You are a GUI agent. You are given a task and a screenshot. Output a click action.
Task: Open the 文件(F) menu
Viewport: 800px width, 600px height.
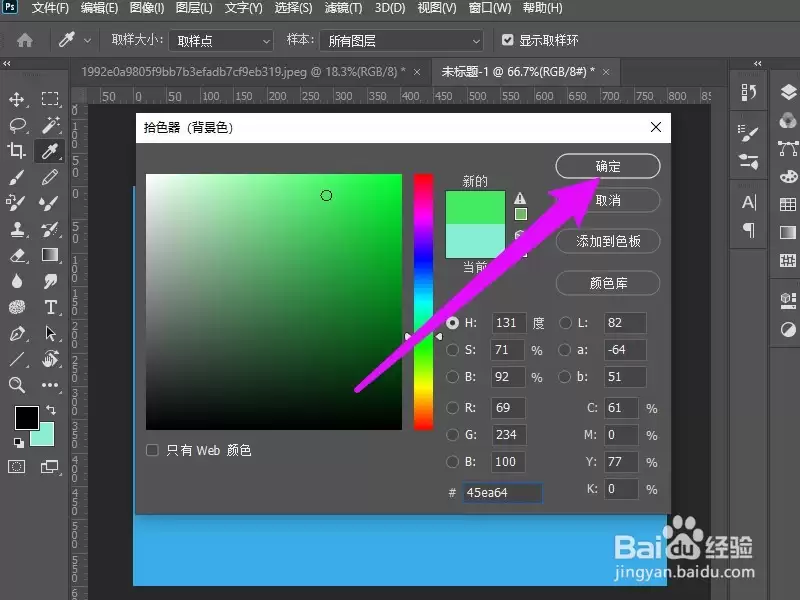(x=49, y=8)
